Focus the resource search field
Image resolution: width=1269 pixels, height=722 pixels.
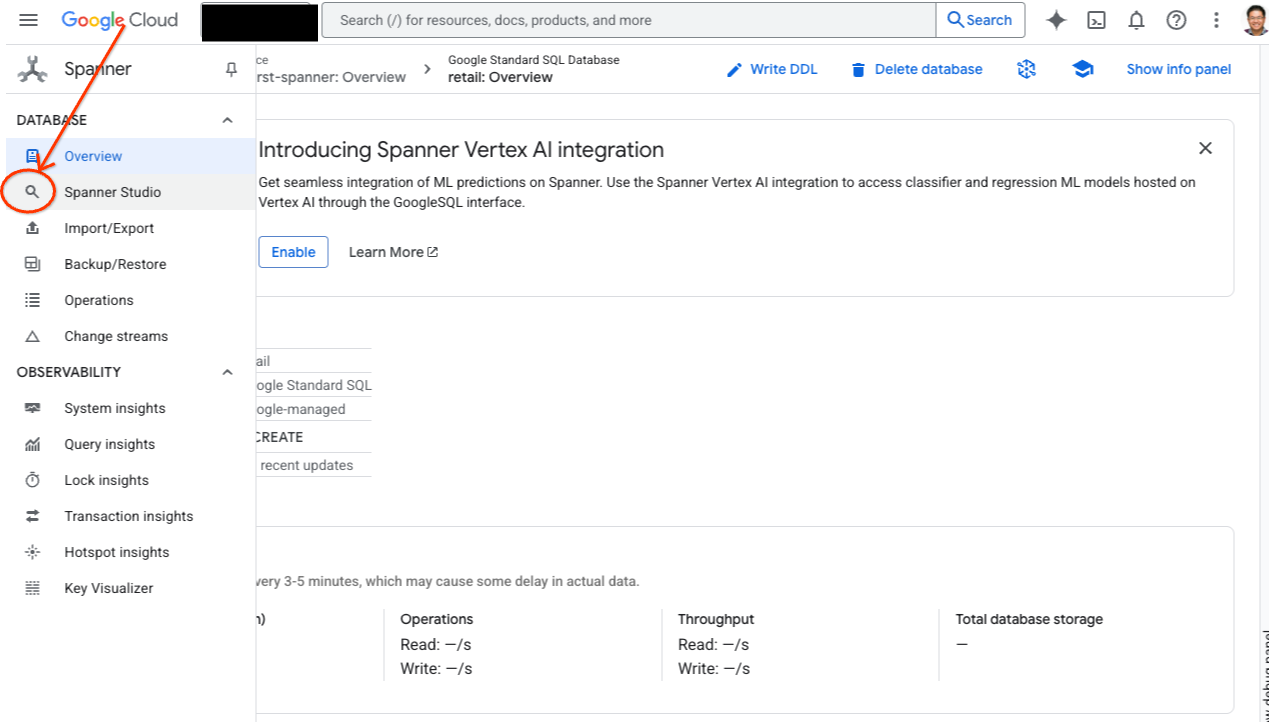(630, 20)
